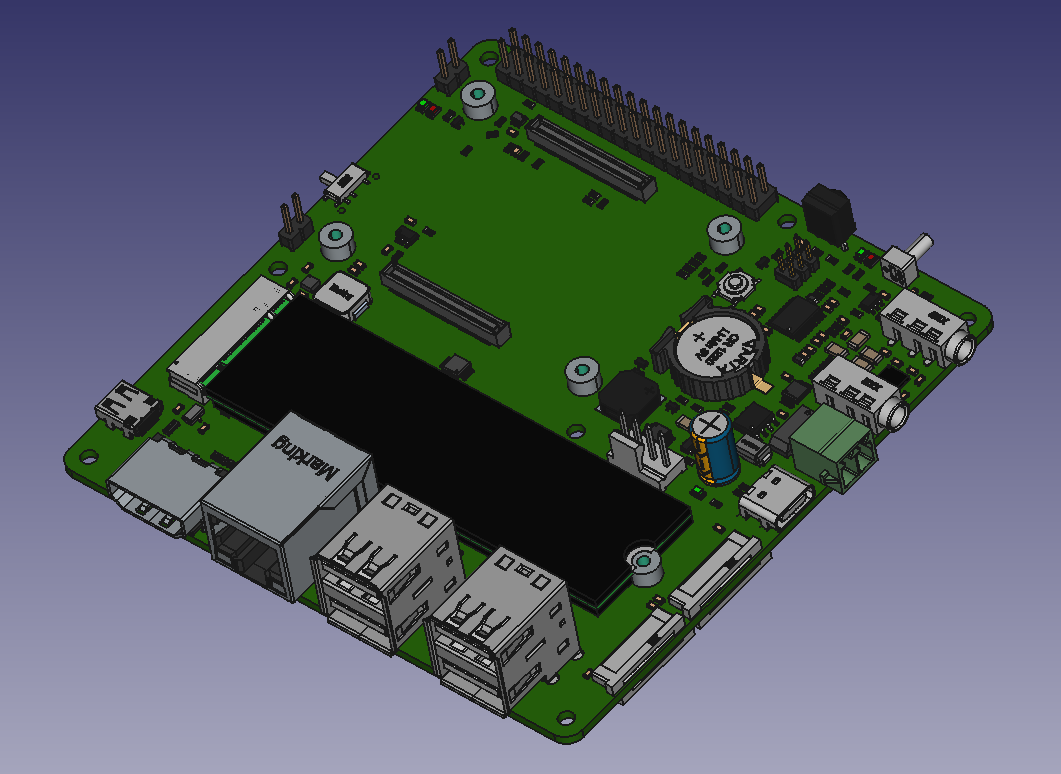Select the audio jack nearest the white plunger switch
Screen dimensions: 1061x774
pyautogui.click(x=928, y=329)
